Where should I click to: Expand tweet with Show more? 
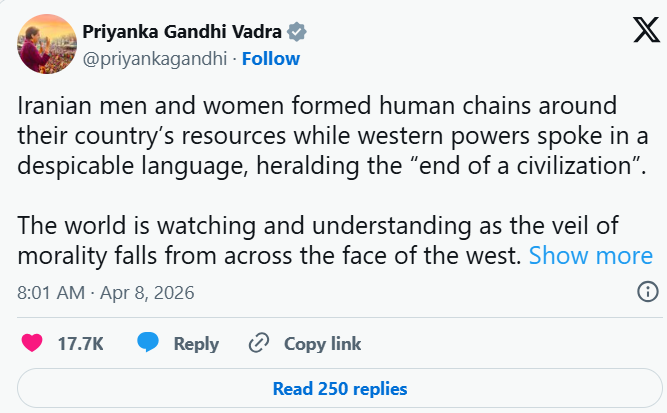coord(590,255)
